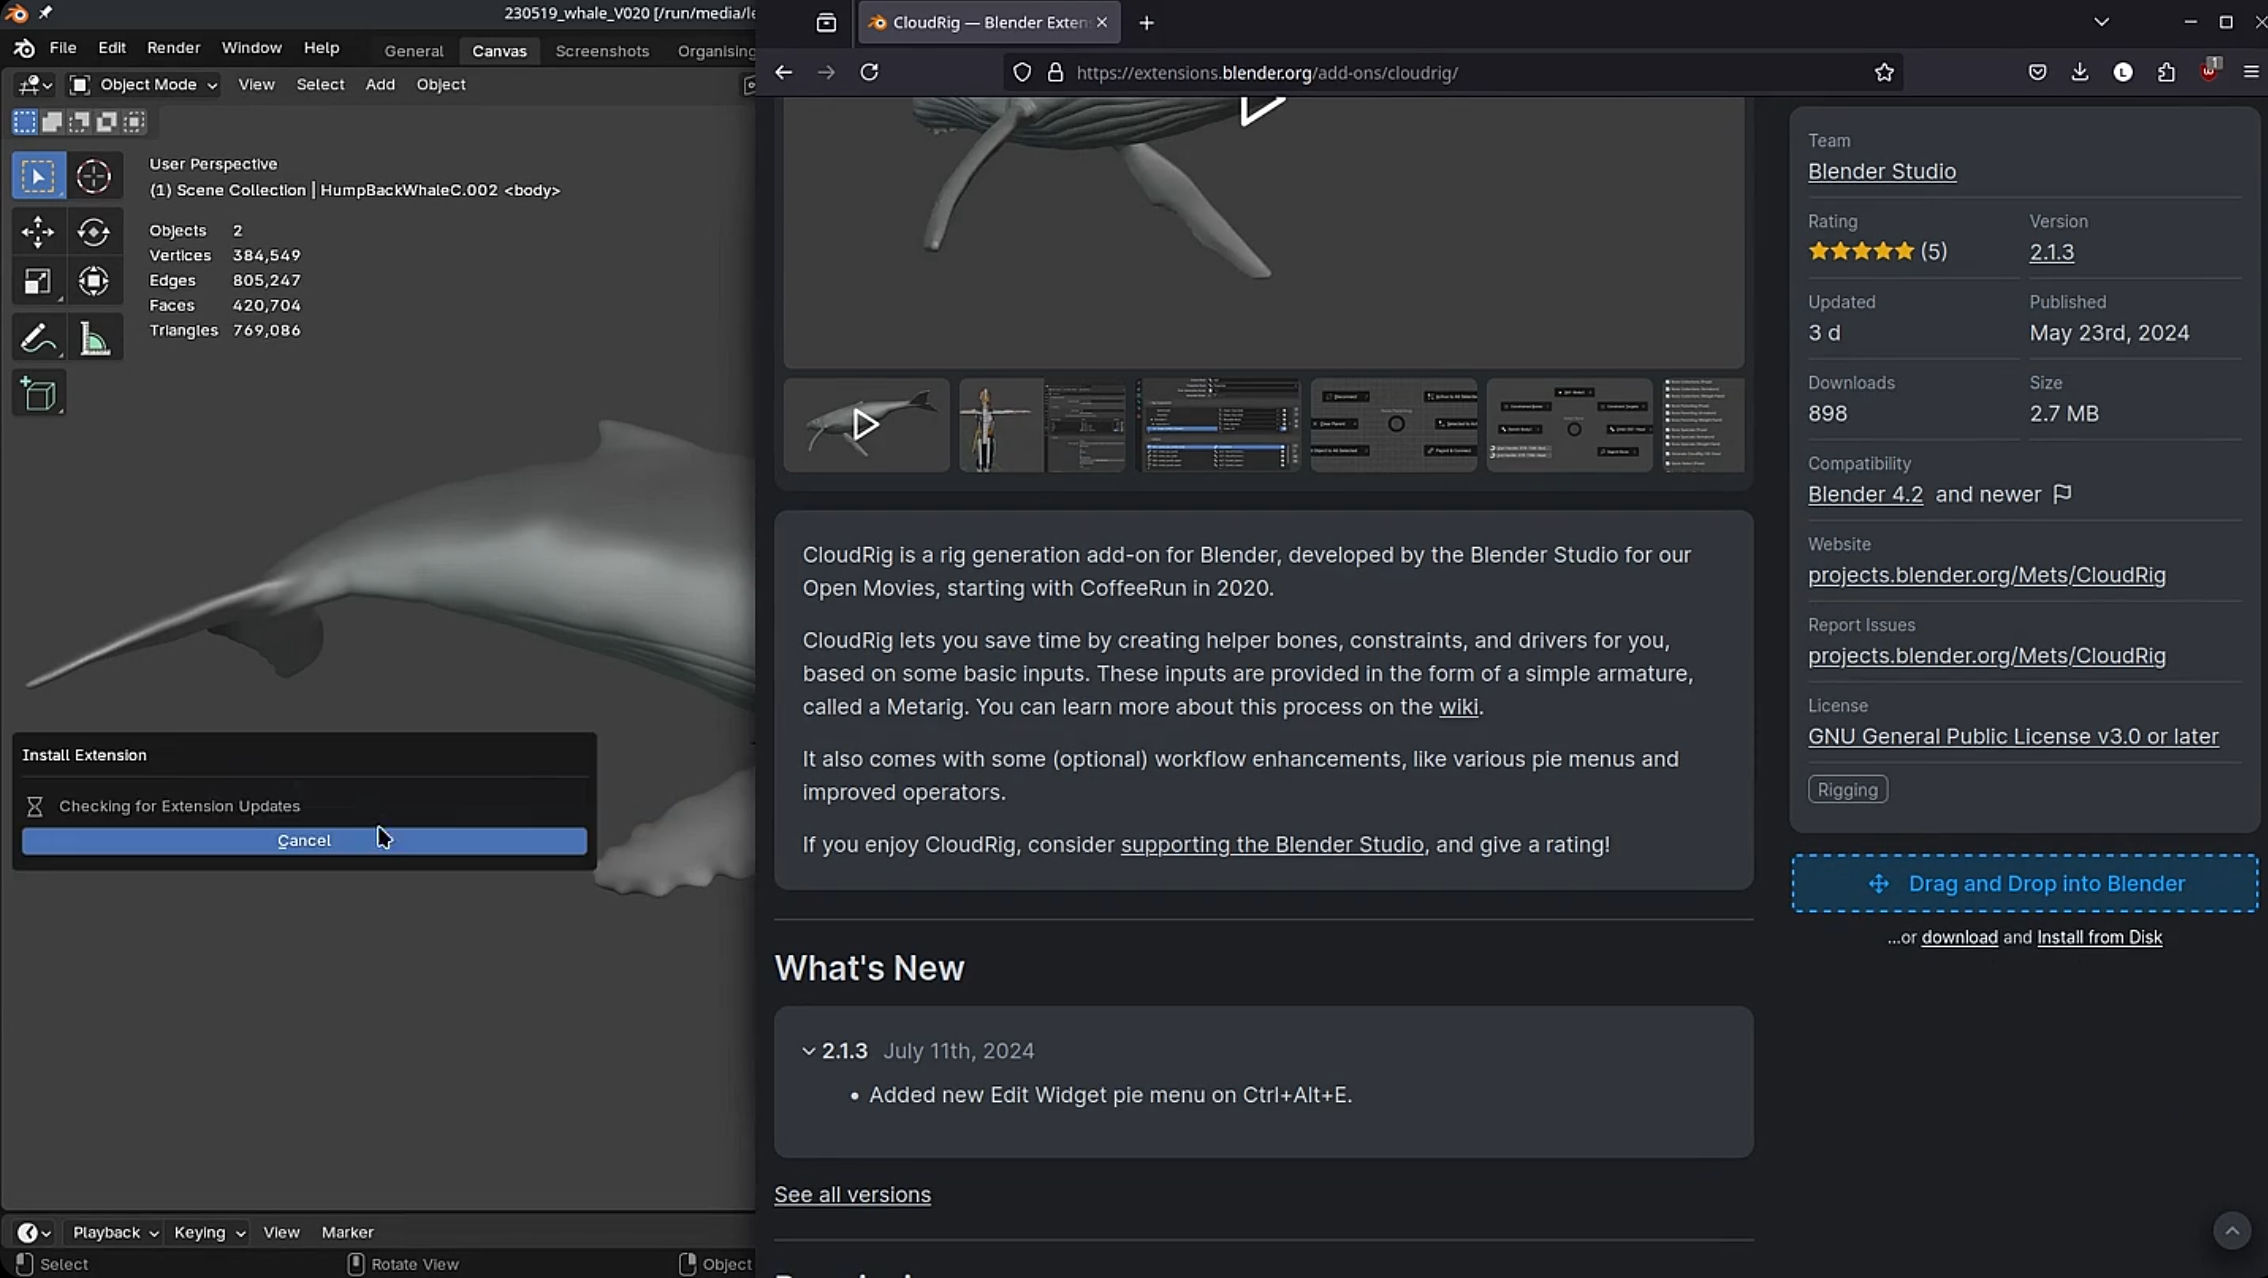Open the Blender Studio team link
Screen dimensions: 2268x1278
tap(1882, 171)
